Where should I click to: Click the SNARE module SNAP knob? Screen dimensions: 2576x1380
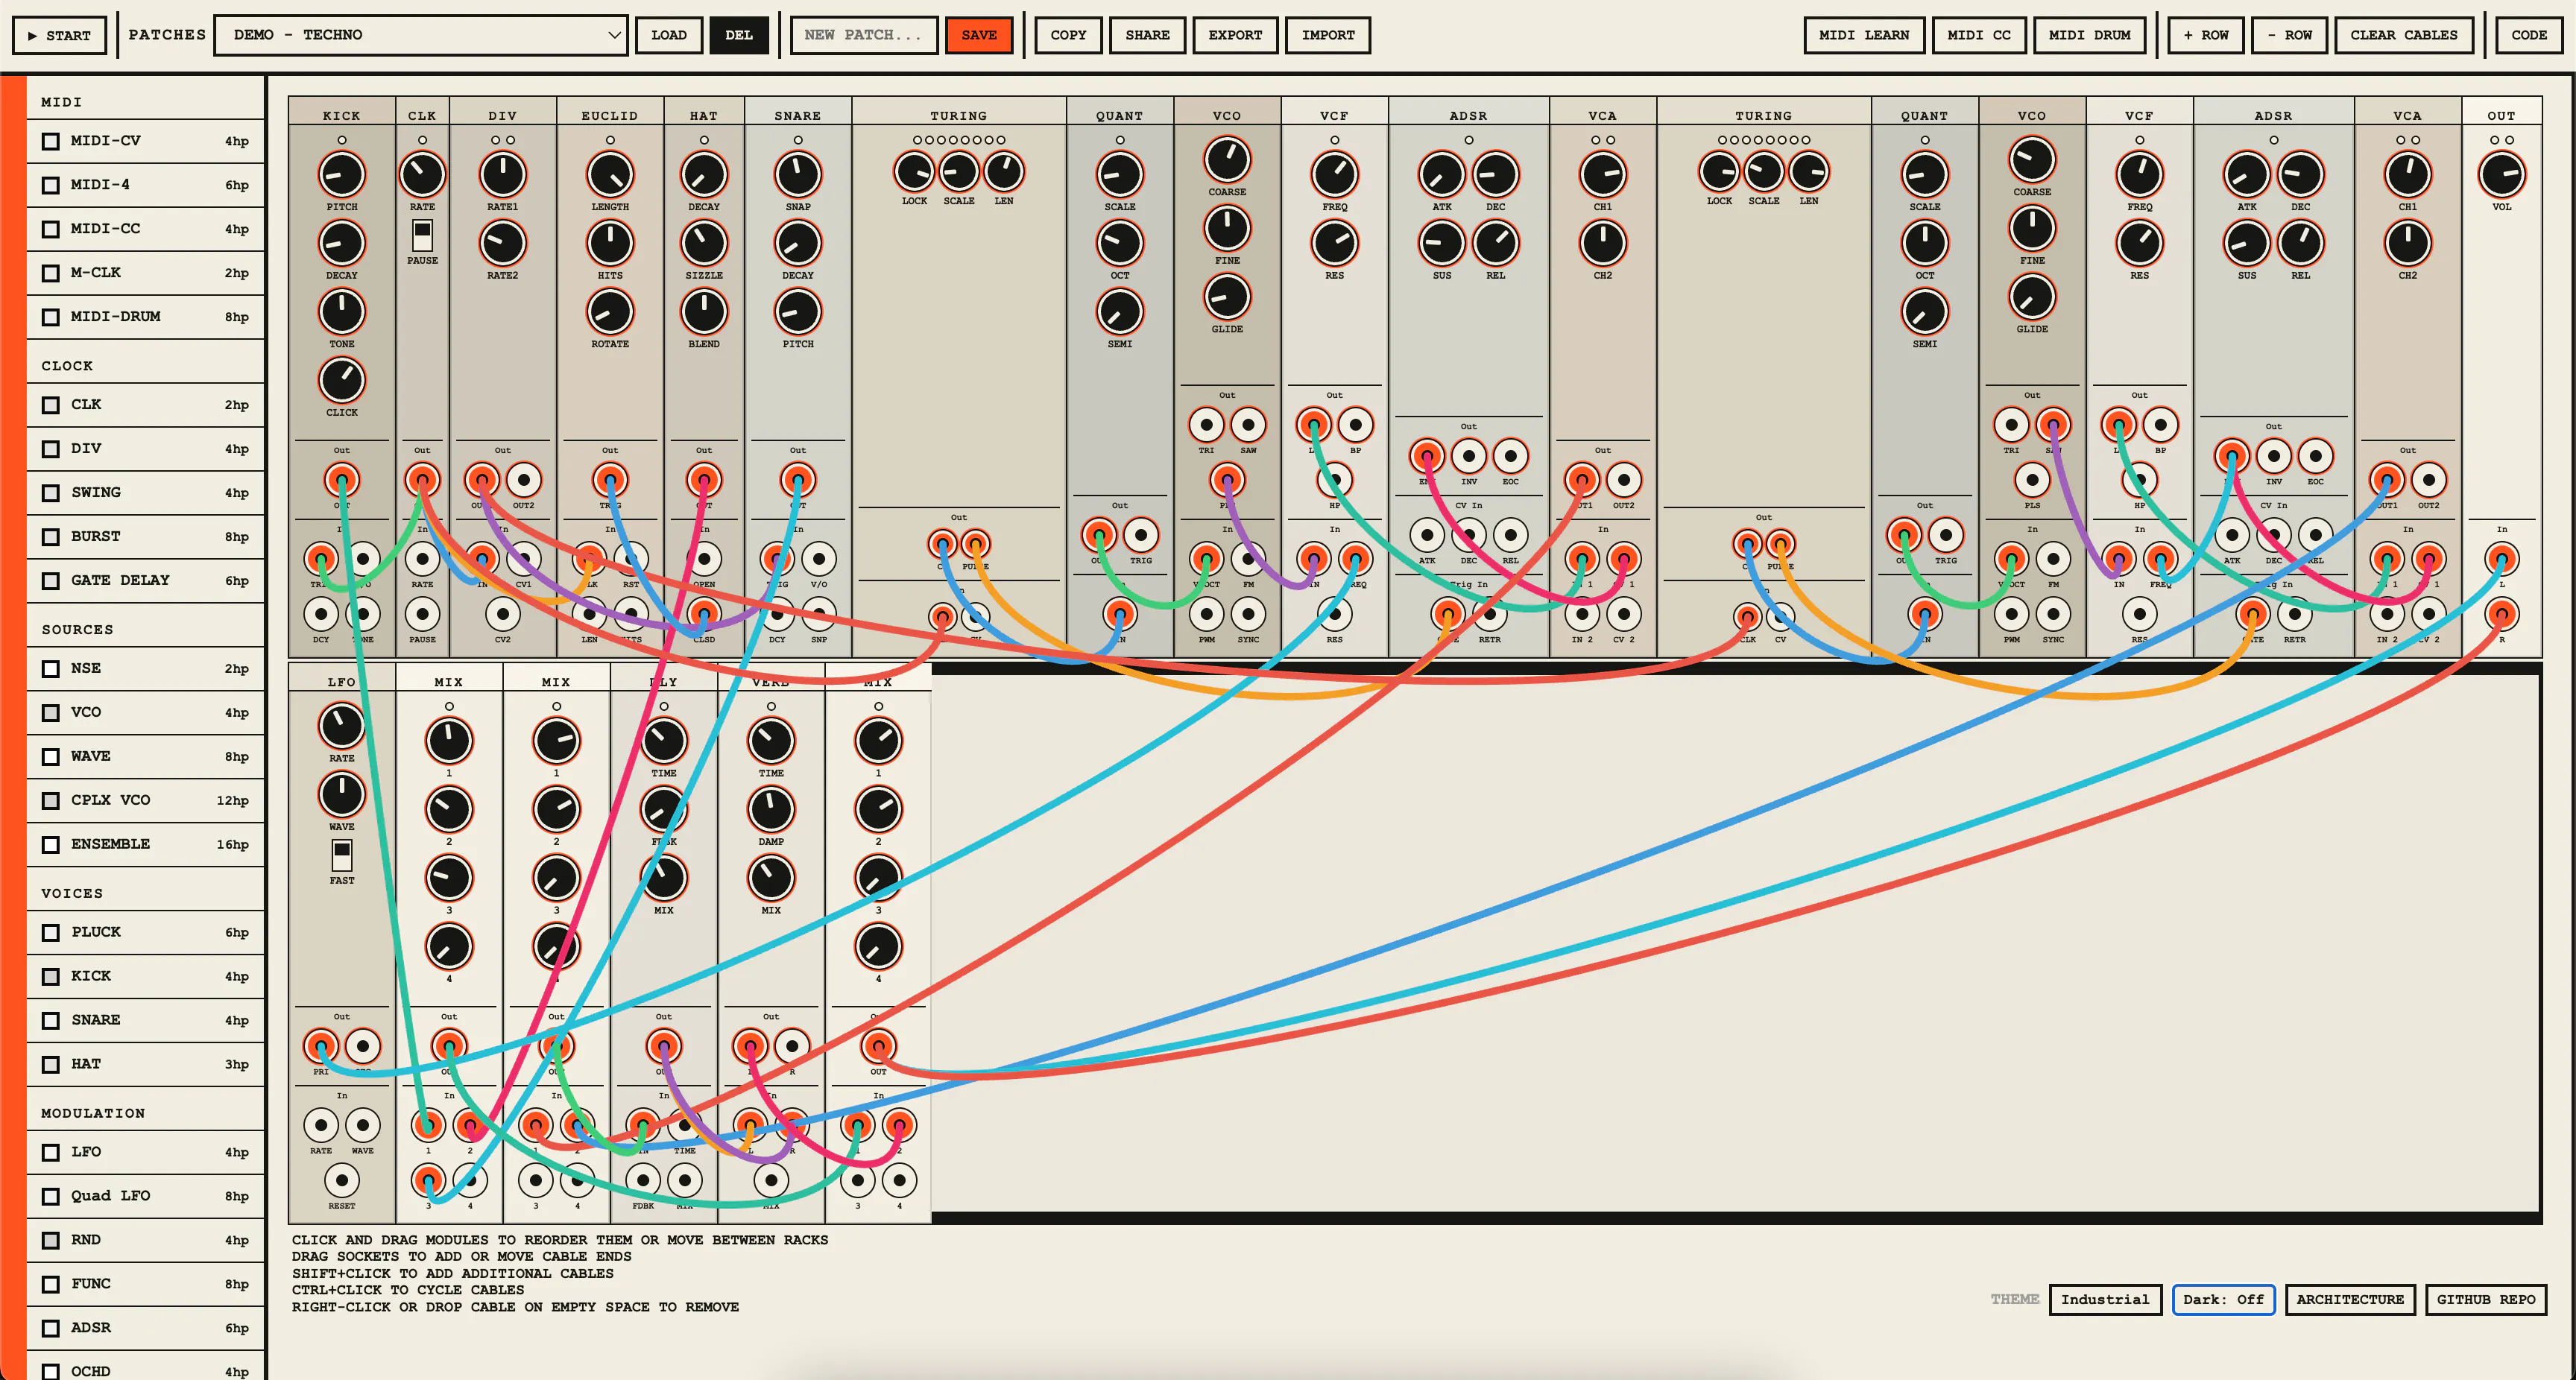tap(798, 175)
